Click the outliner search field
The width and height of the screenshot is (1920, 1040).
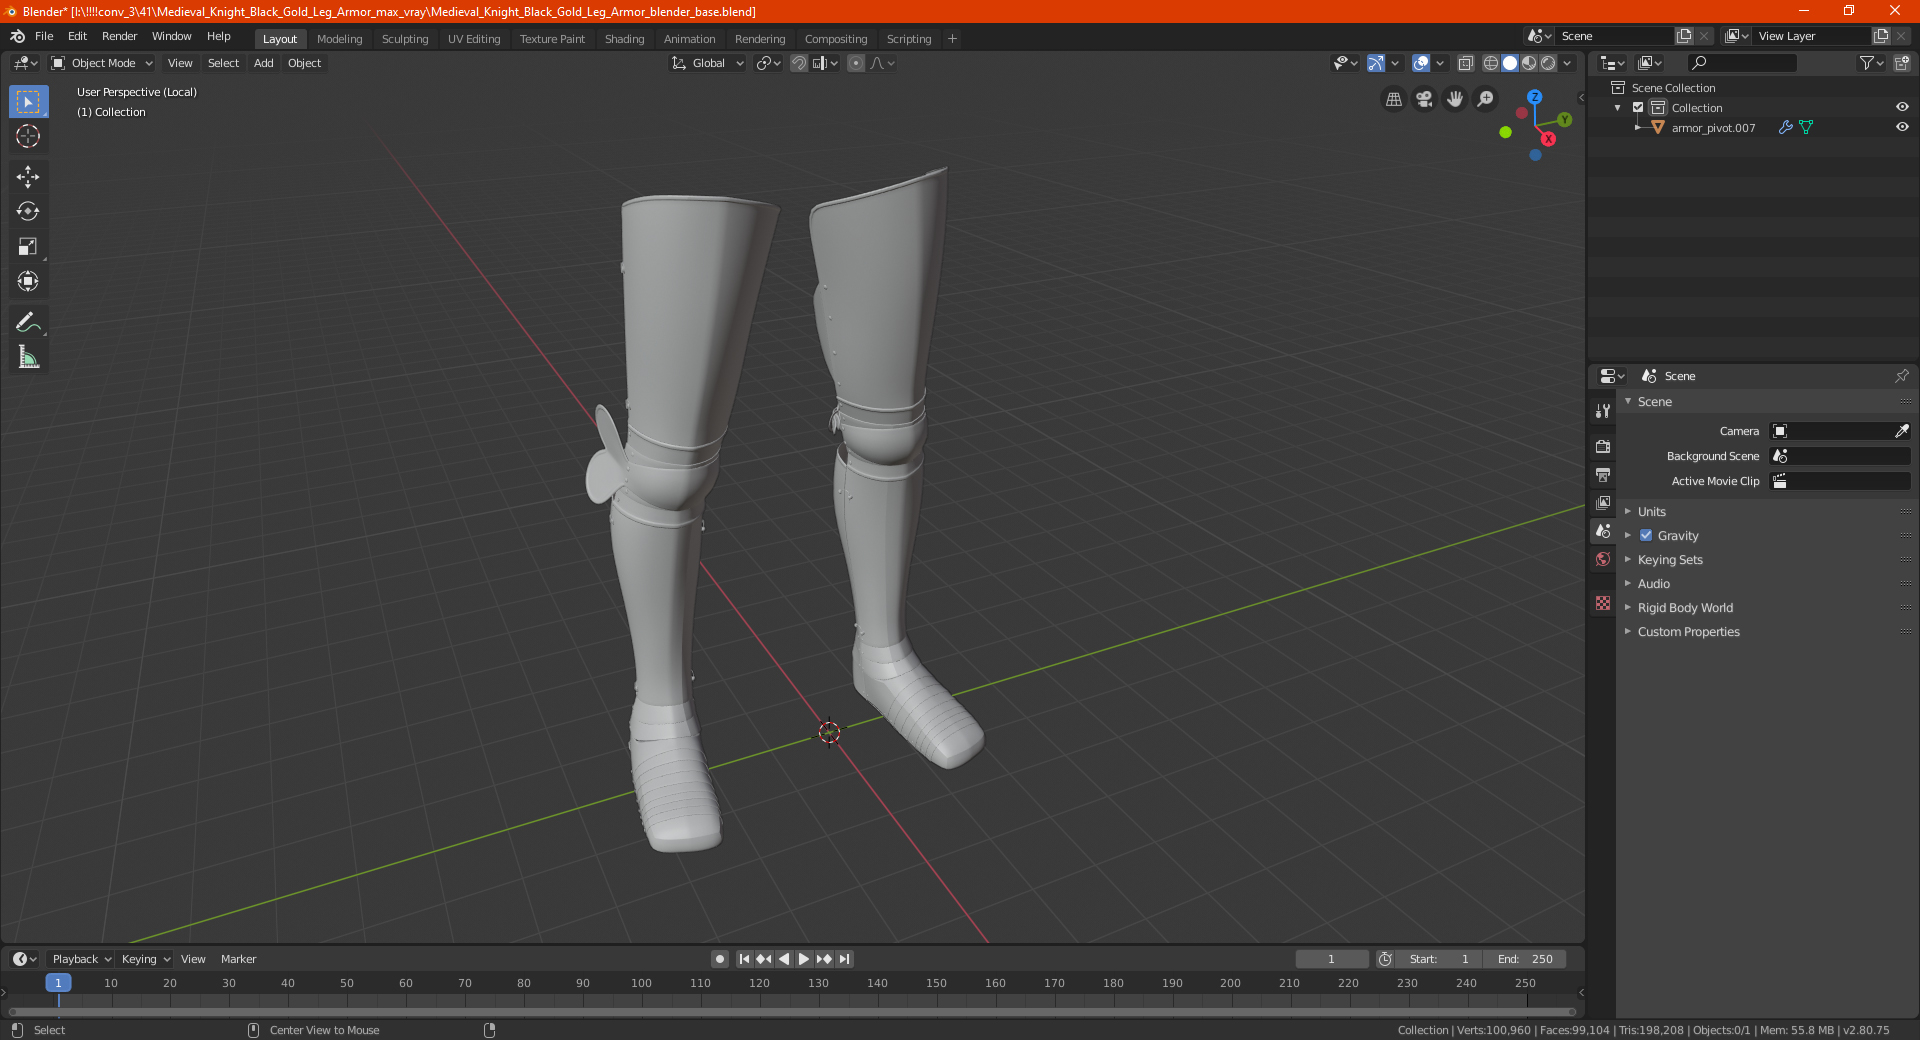pos(1741,63)
